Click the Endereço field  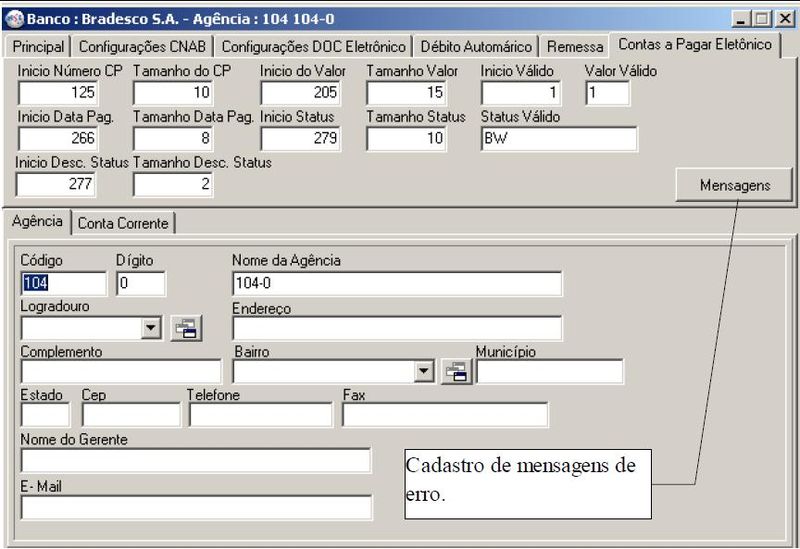(397, 328)
